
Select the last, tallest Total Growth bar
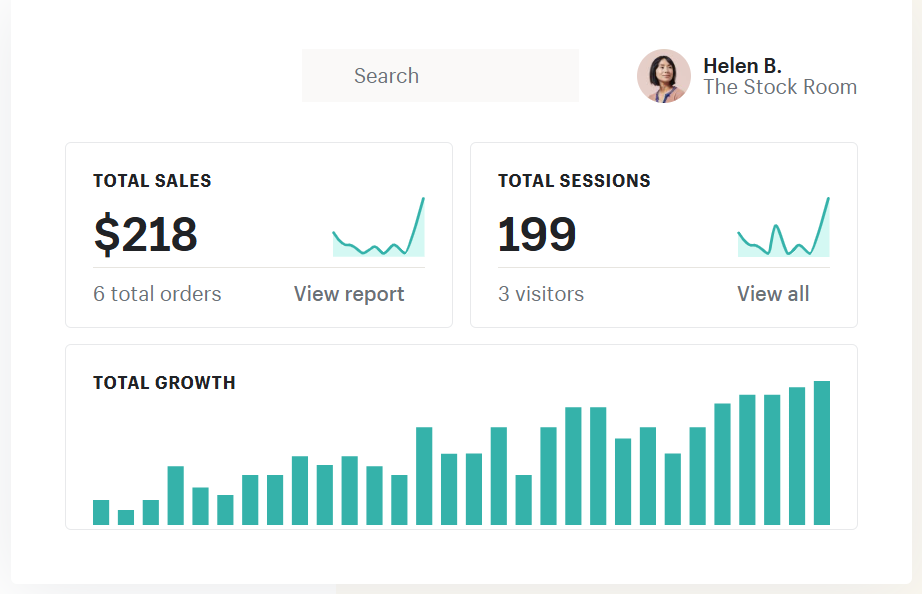(x=822, y=453)
